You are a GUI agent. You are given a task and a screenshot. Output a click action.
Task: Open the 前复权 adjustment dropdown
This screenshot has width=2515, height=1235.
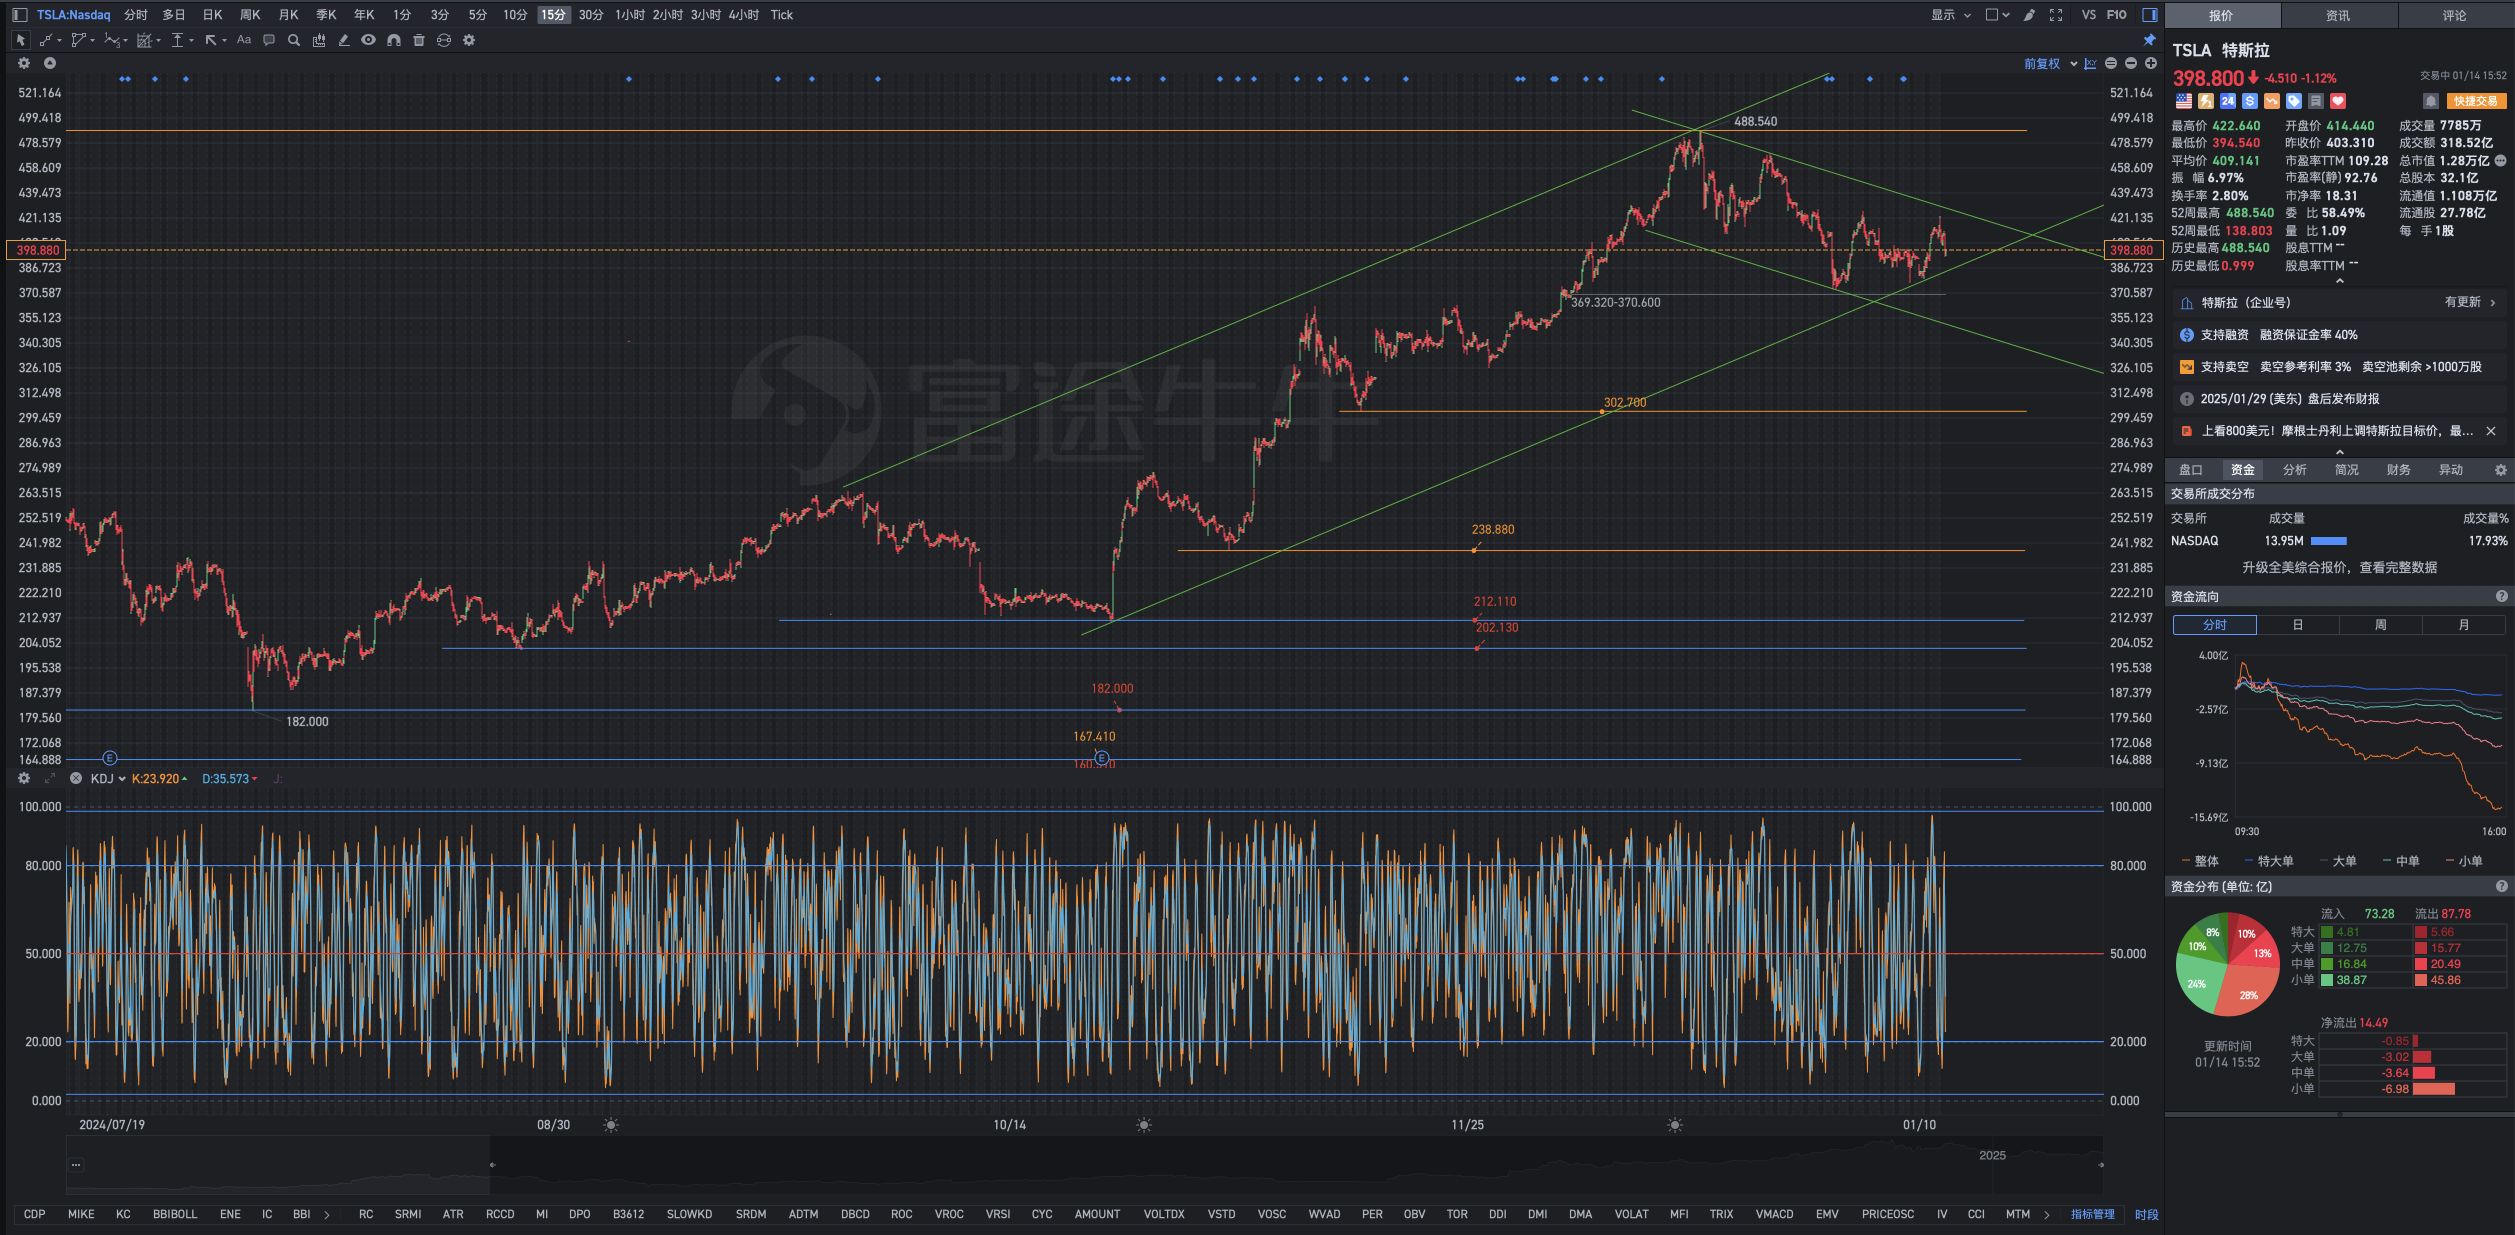pyautogui.click(x=2050, y=63)
